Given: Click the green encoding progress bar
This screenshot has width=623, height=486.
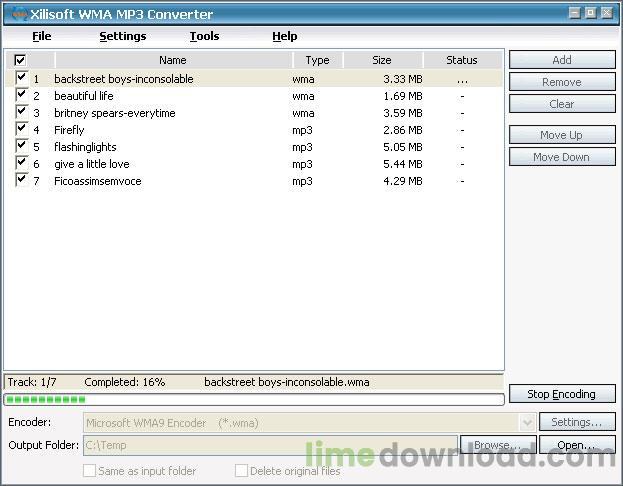Looking at the screenshot, I should tap(254, 399).
